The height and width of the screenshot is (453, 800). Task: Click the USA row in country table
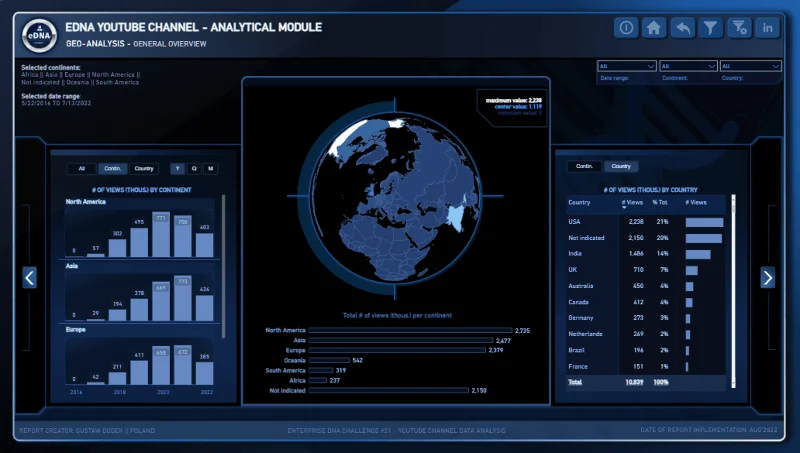click(x=646, y=222)
